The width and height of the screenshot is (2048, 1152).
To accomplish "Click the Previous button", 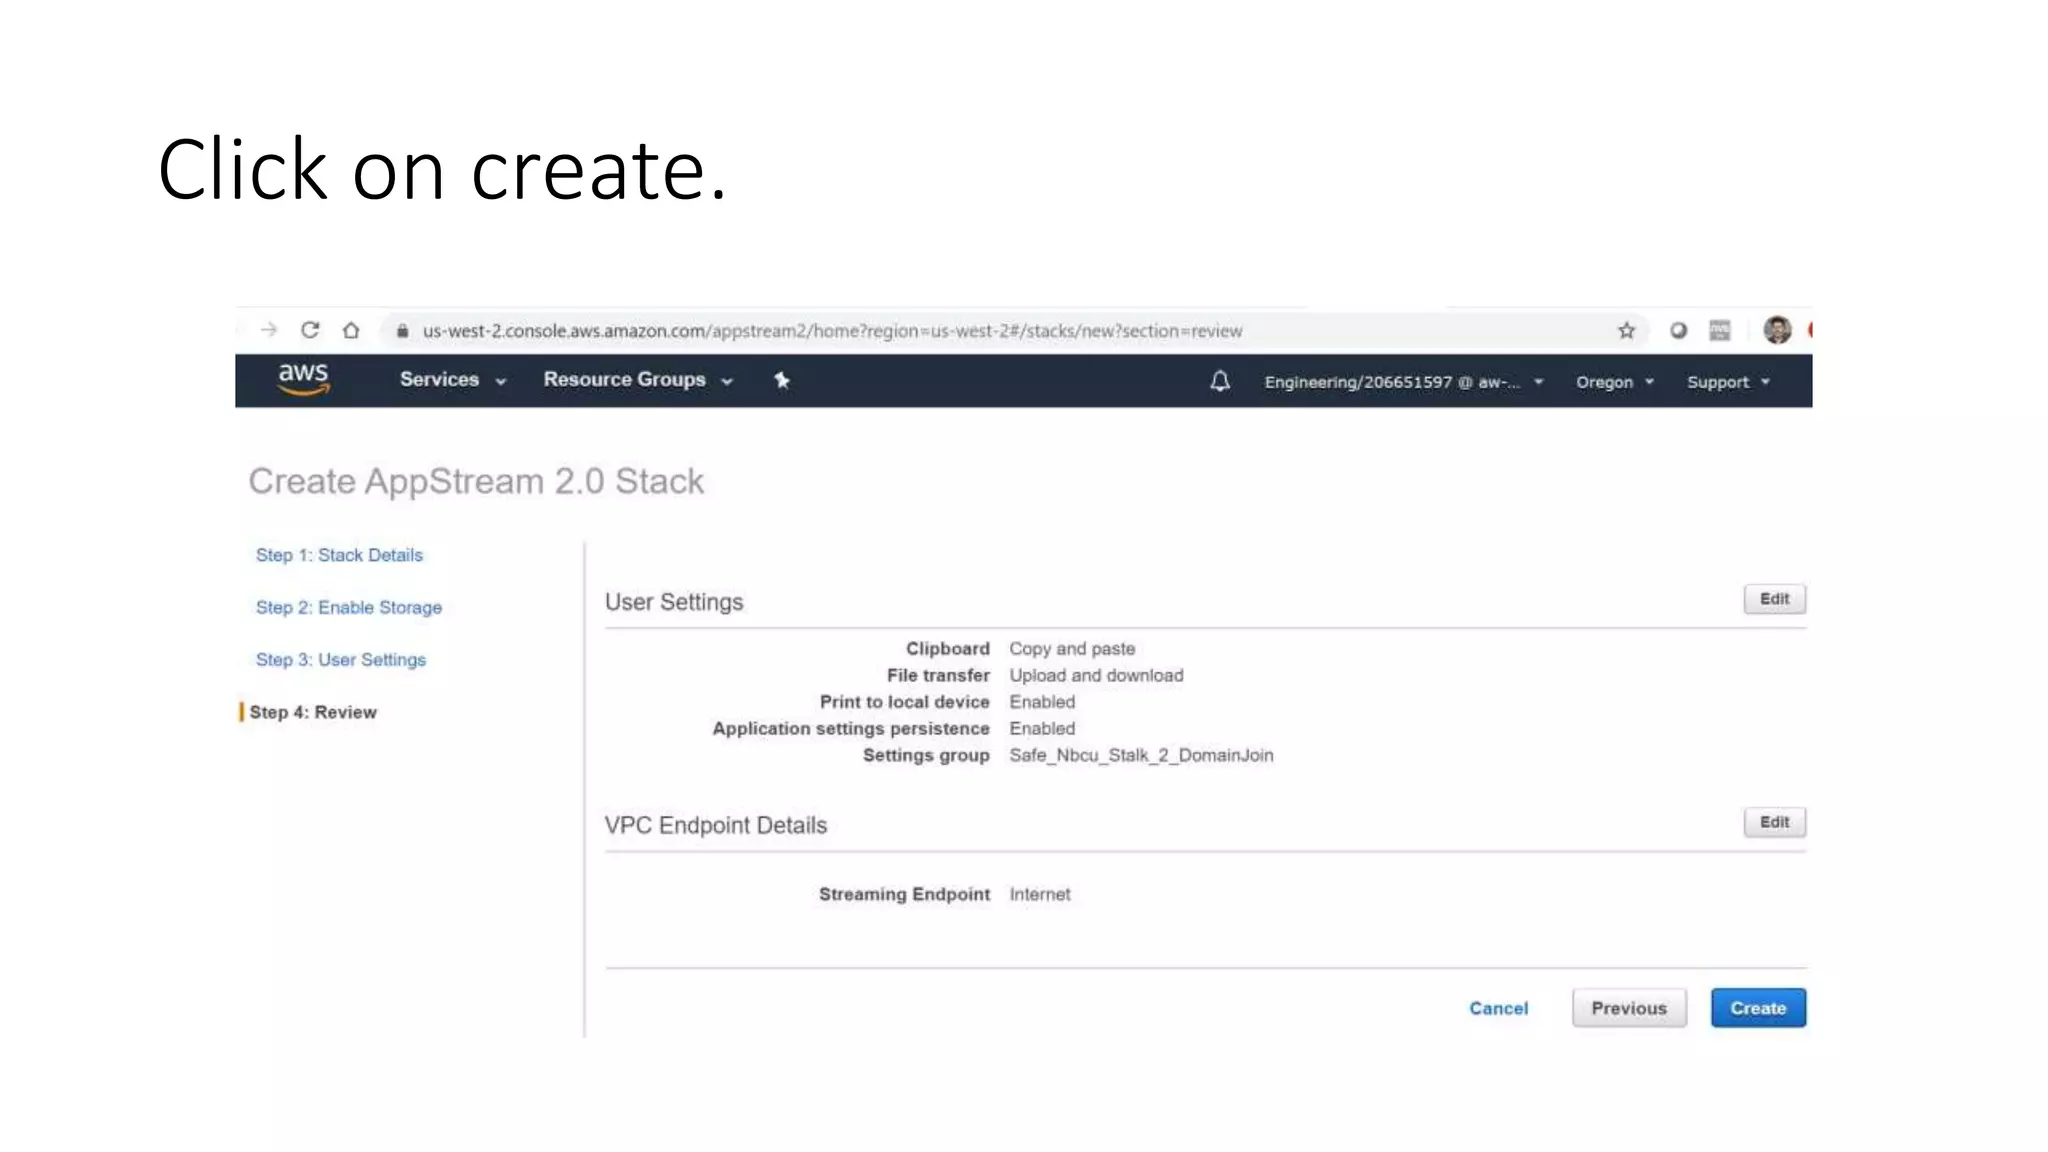I will click(x=1629, y=1008).
